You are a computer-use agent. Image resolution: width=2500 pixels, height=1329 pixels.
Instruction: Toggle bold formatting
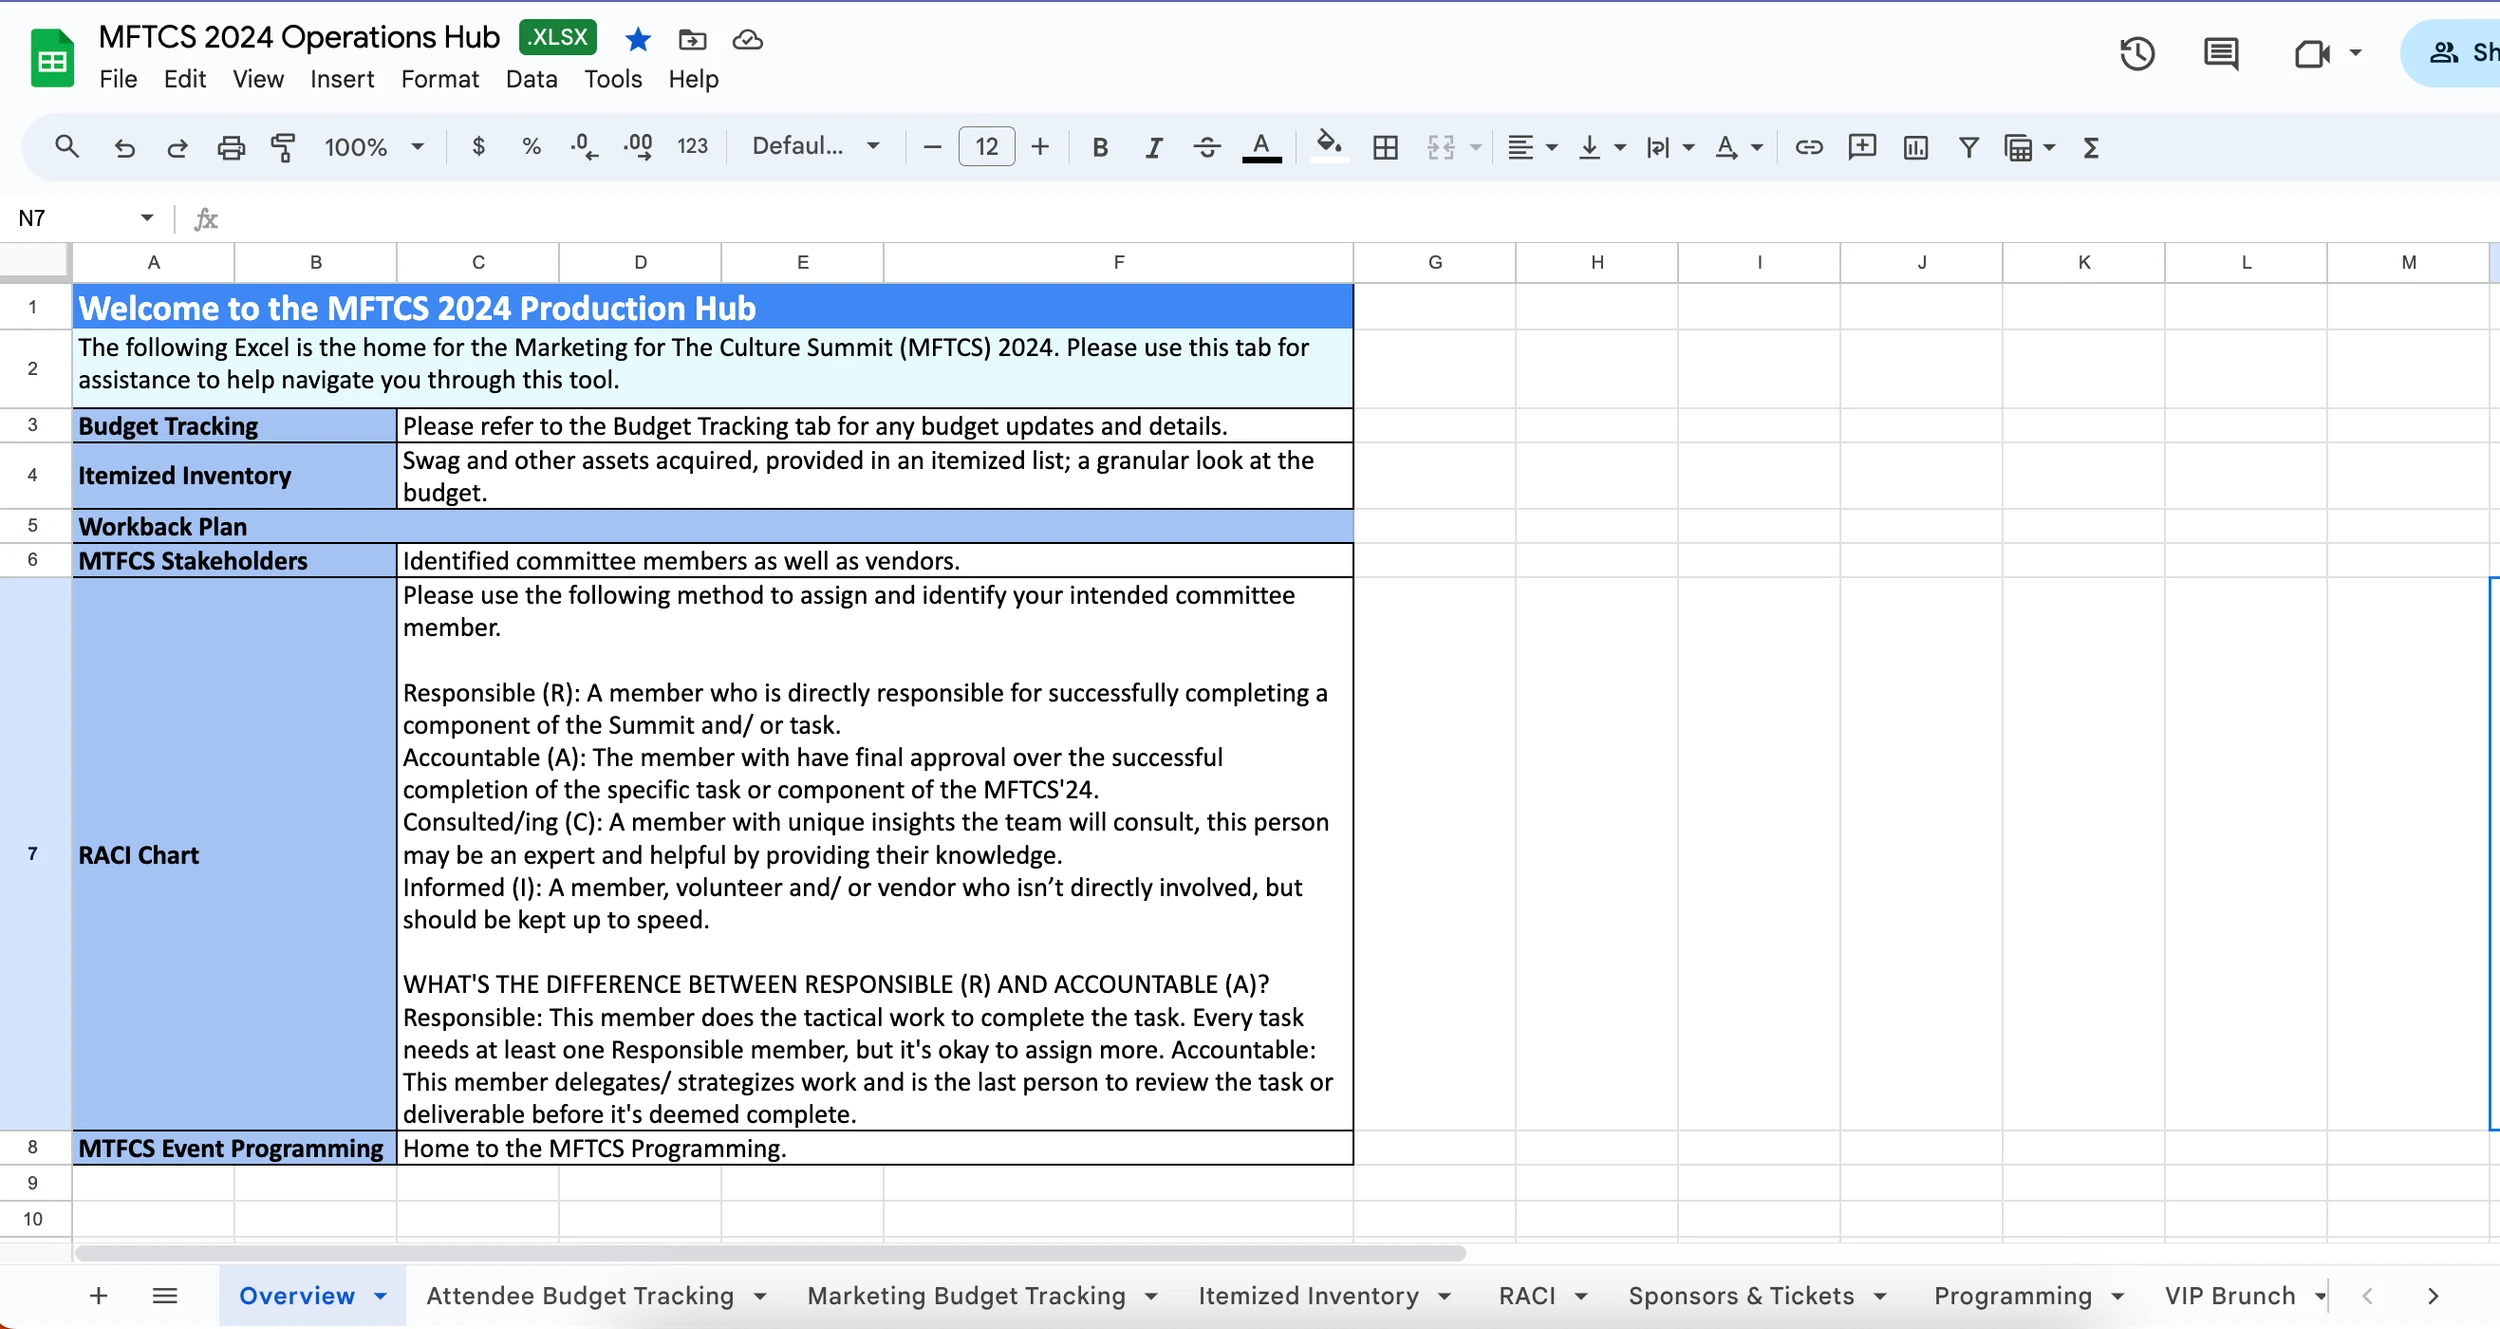[x=1100, y=148]
